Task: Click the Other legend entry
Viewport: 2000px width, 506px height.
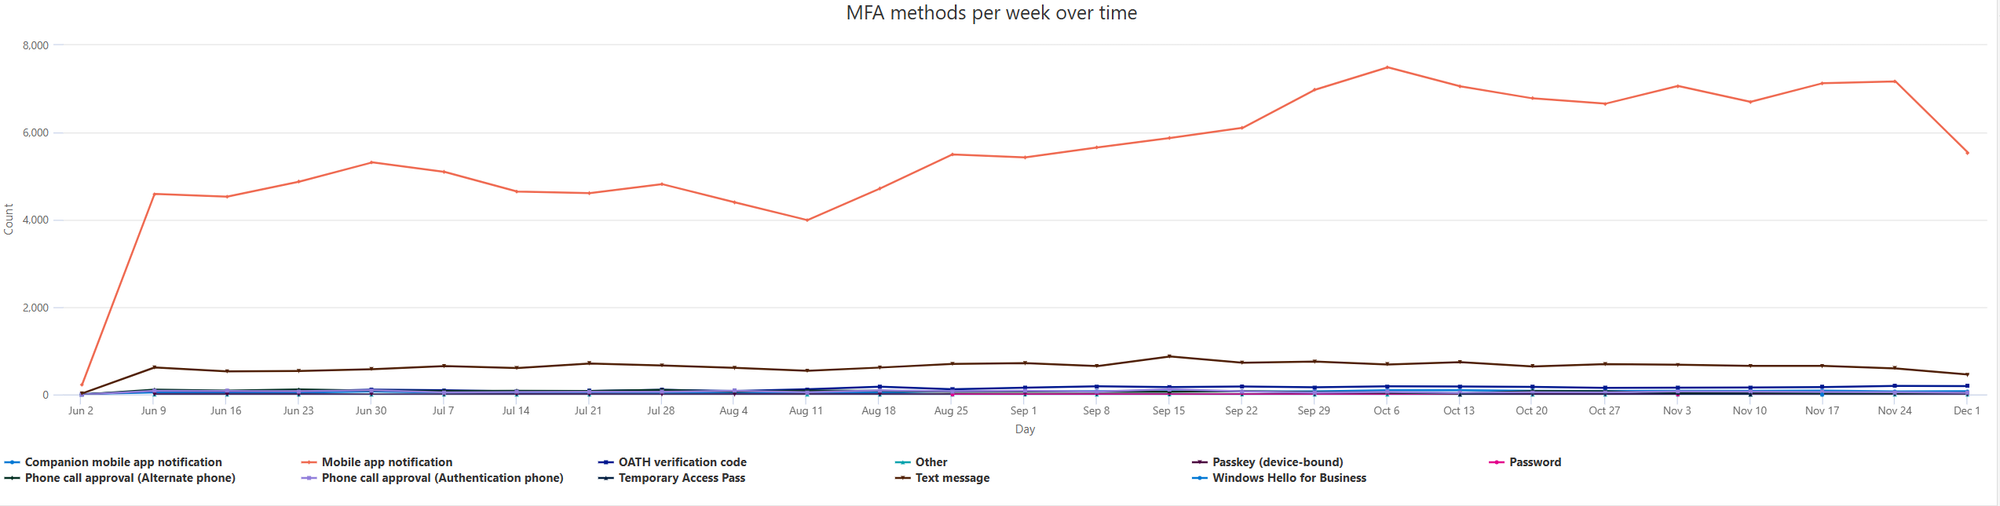Action: [930, 462]
